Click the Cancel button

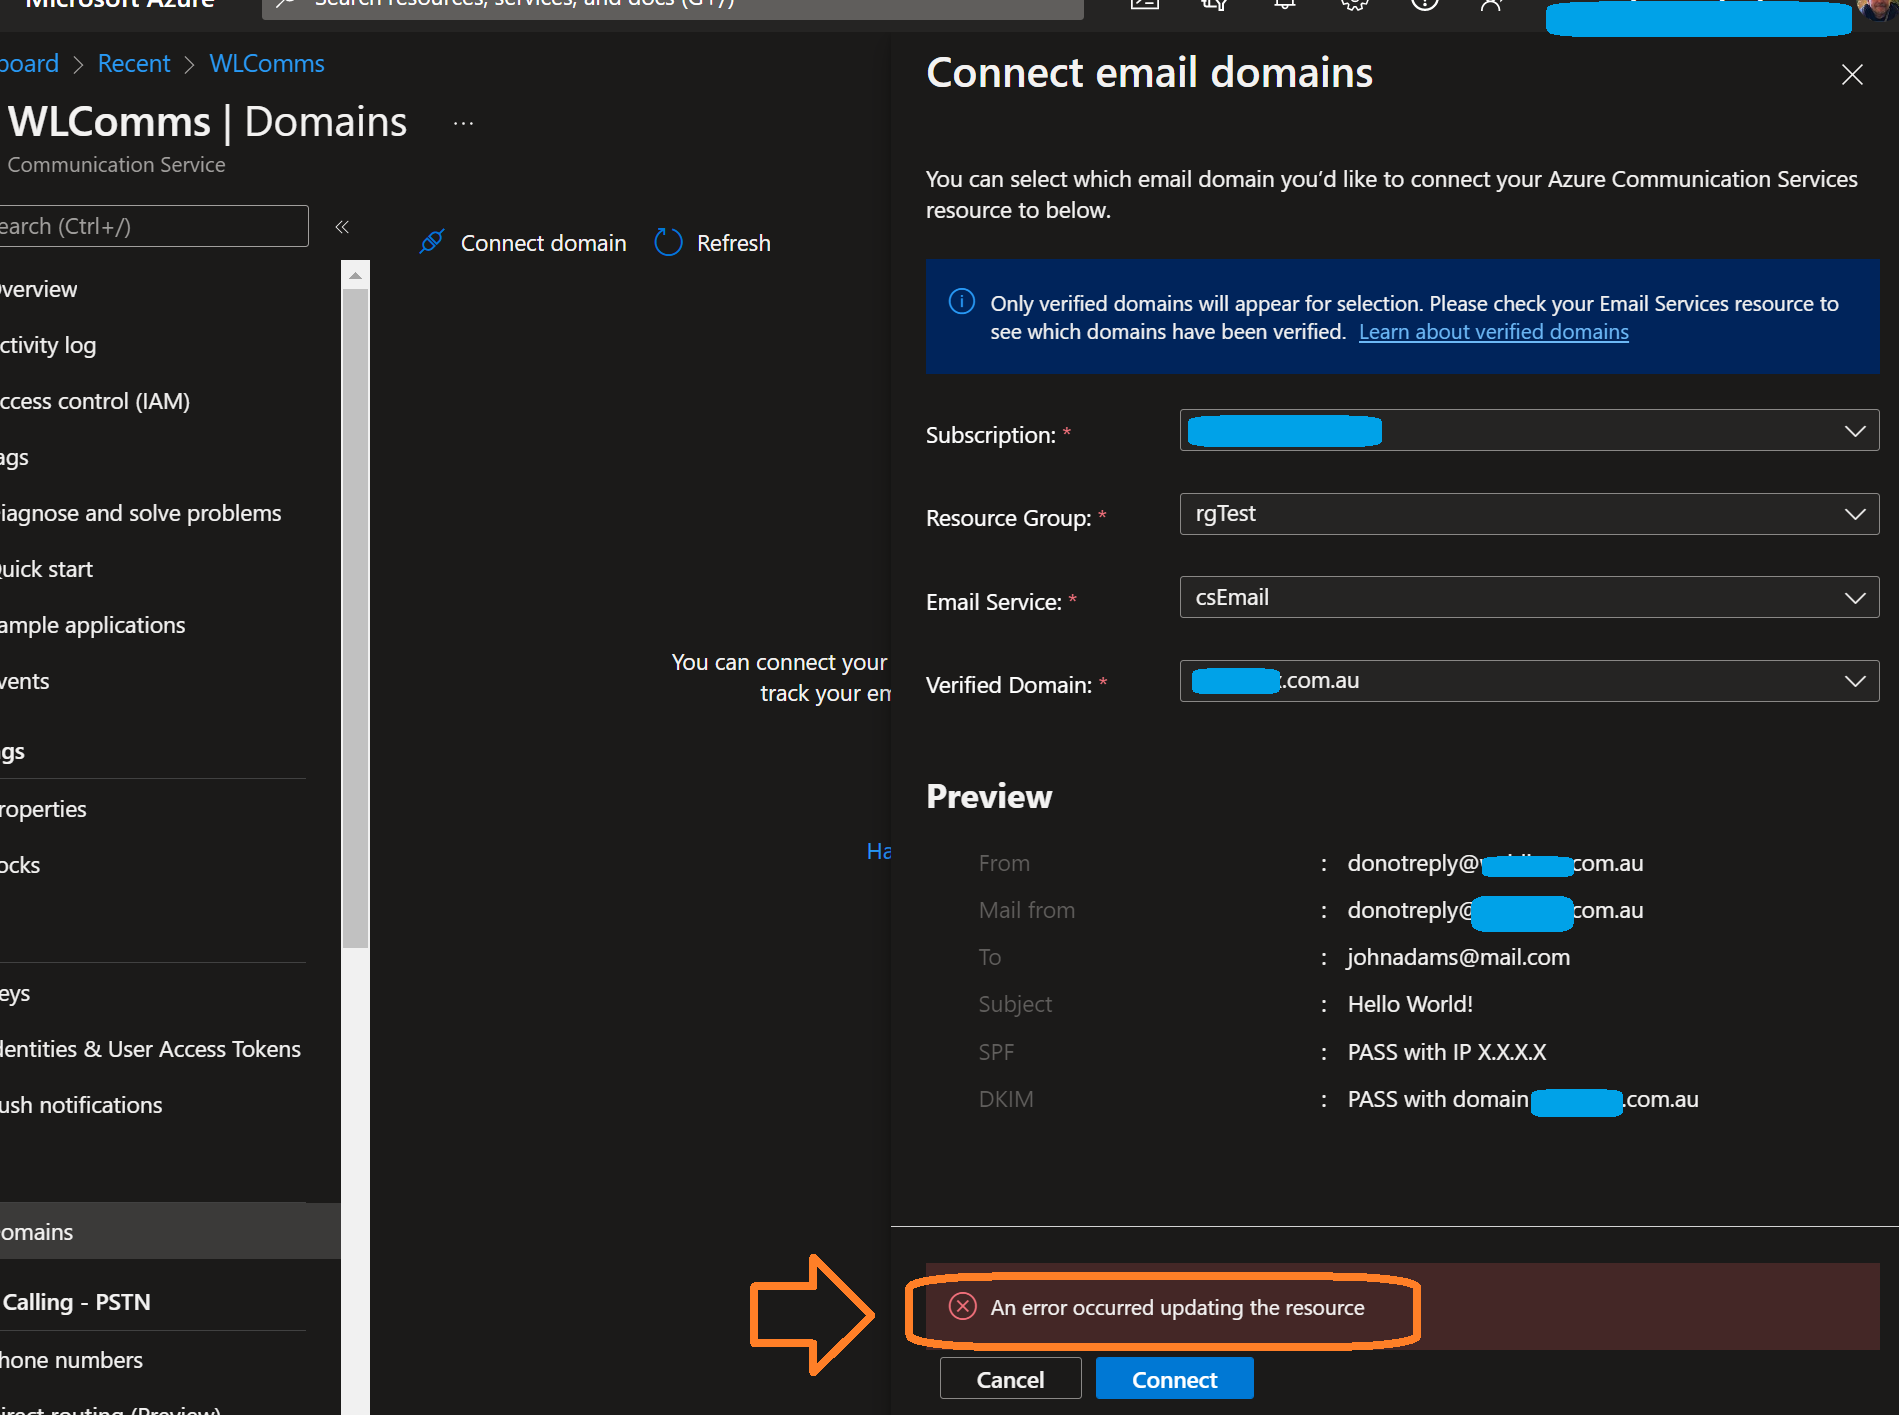tap(1010, 1380)
